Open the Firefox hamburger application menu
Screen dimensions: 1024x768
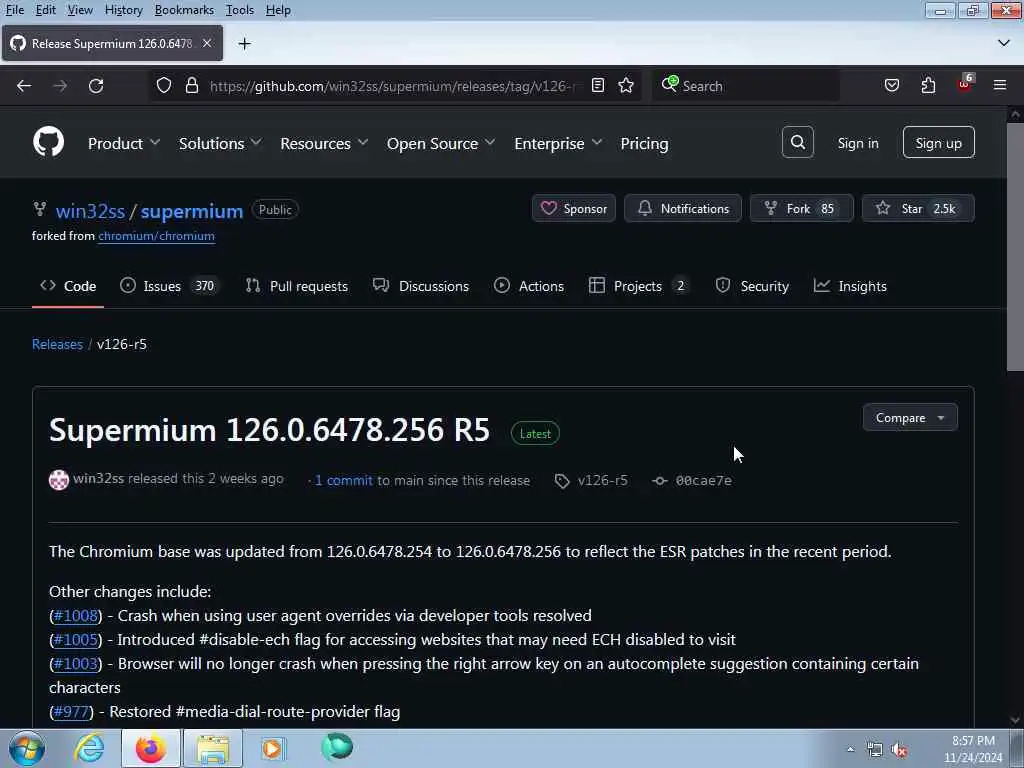1000,85
